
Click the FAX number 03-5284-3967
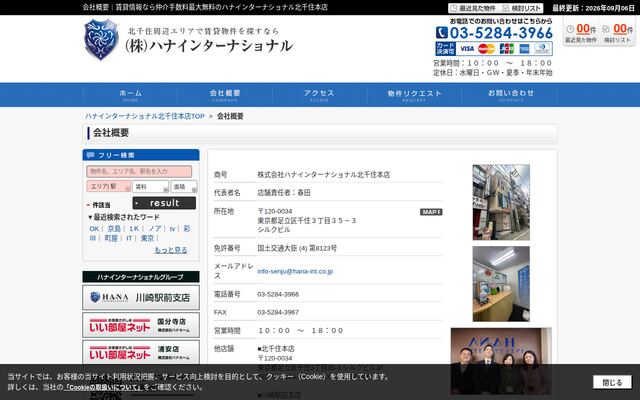(278, 312)
